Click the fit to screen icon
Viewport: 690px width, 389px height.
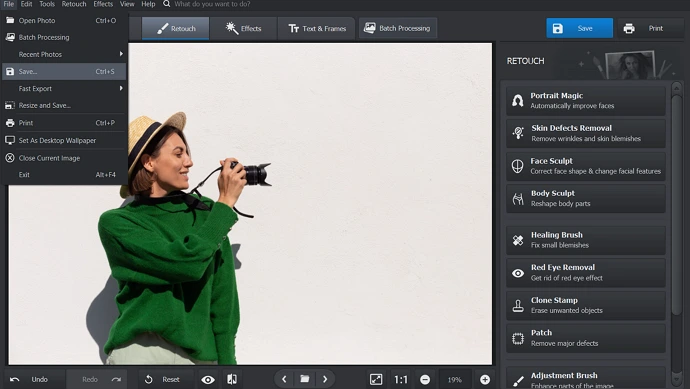(x=376, y=379)
